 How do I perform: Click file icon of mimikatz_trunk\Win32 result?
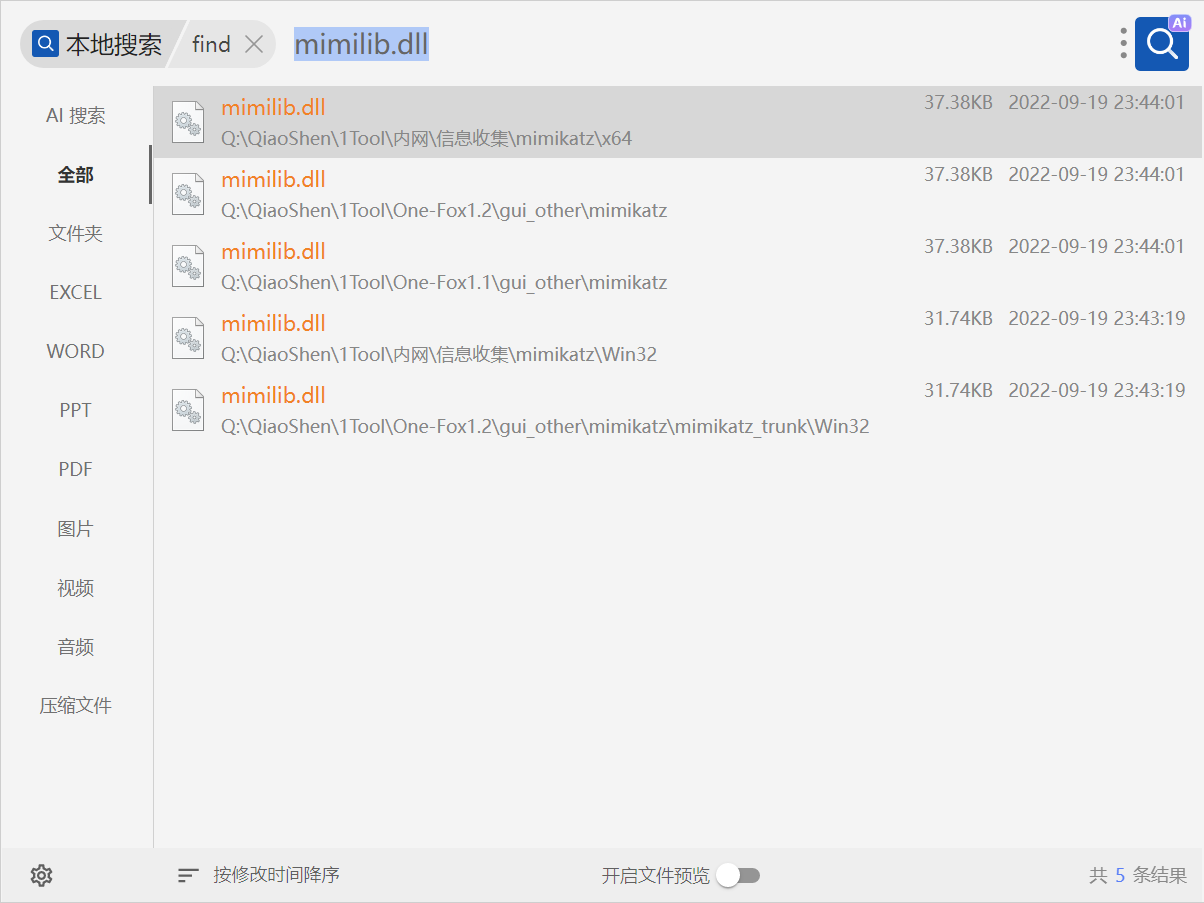pyautogui.click(x=187, y=410)
